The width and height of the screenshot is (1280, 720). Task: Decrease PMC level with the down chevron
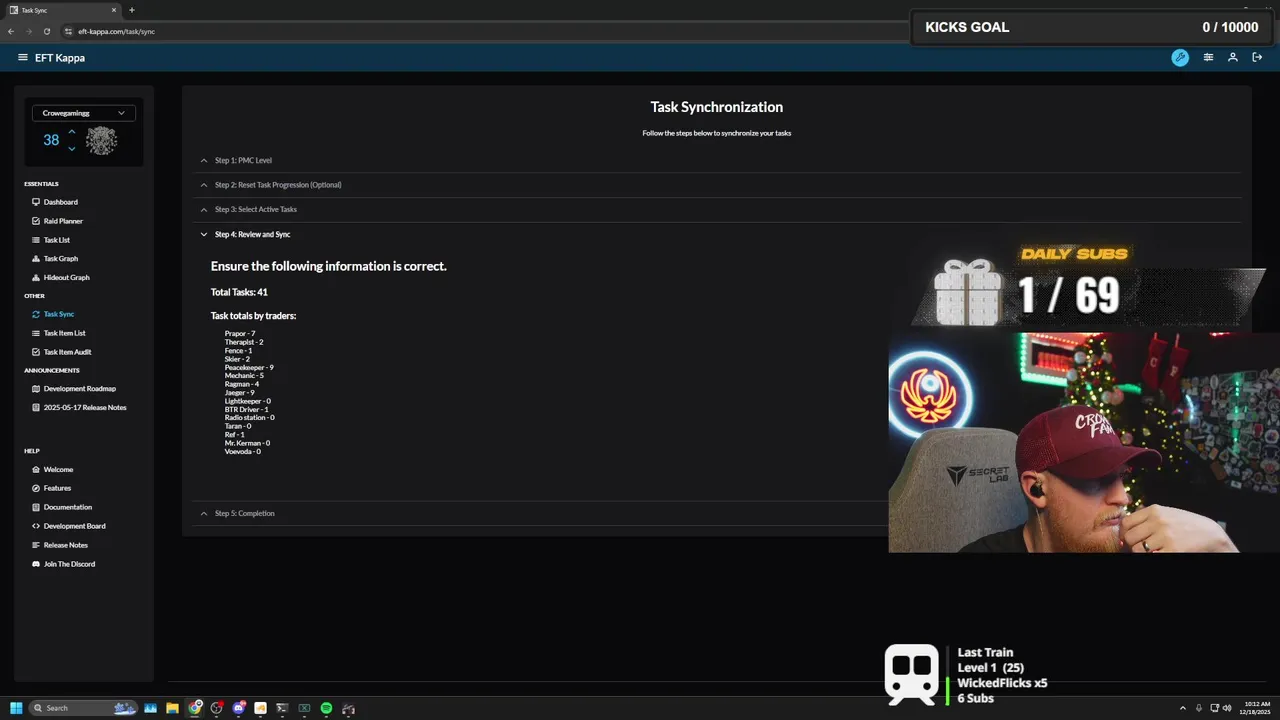(x=72, y=149)
